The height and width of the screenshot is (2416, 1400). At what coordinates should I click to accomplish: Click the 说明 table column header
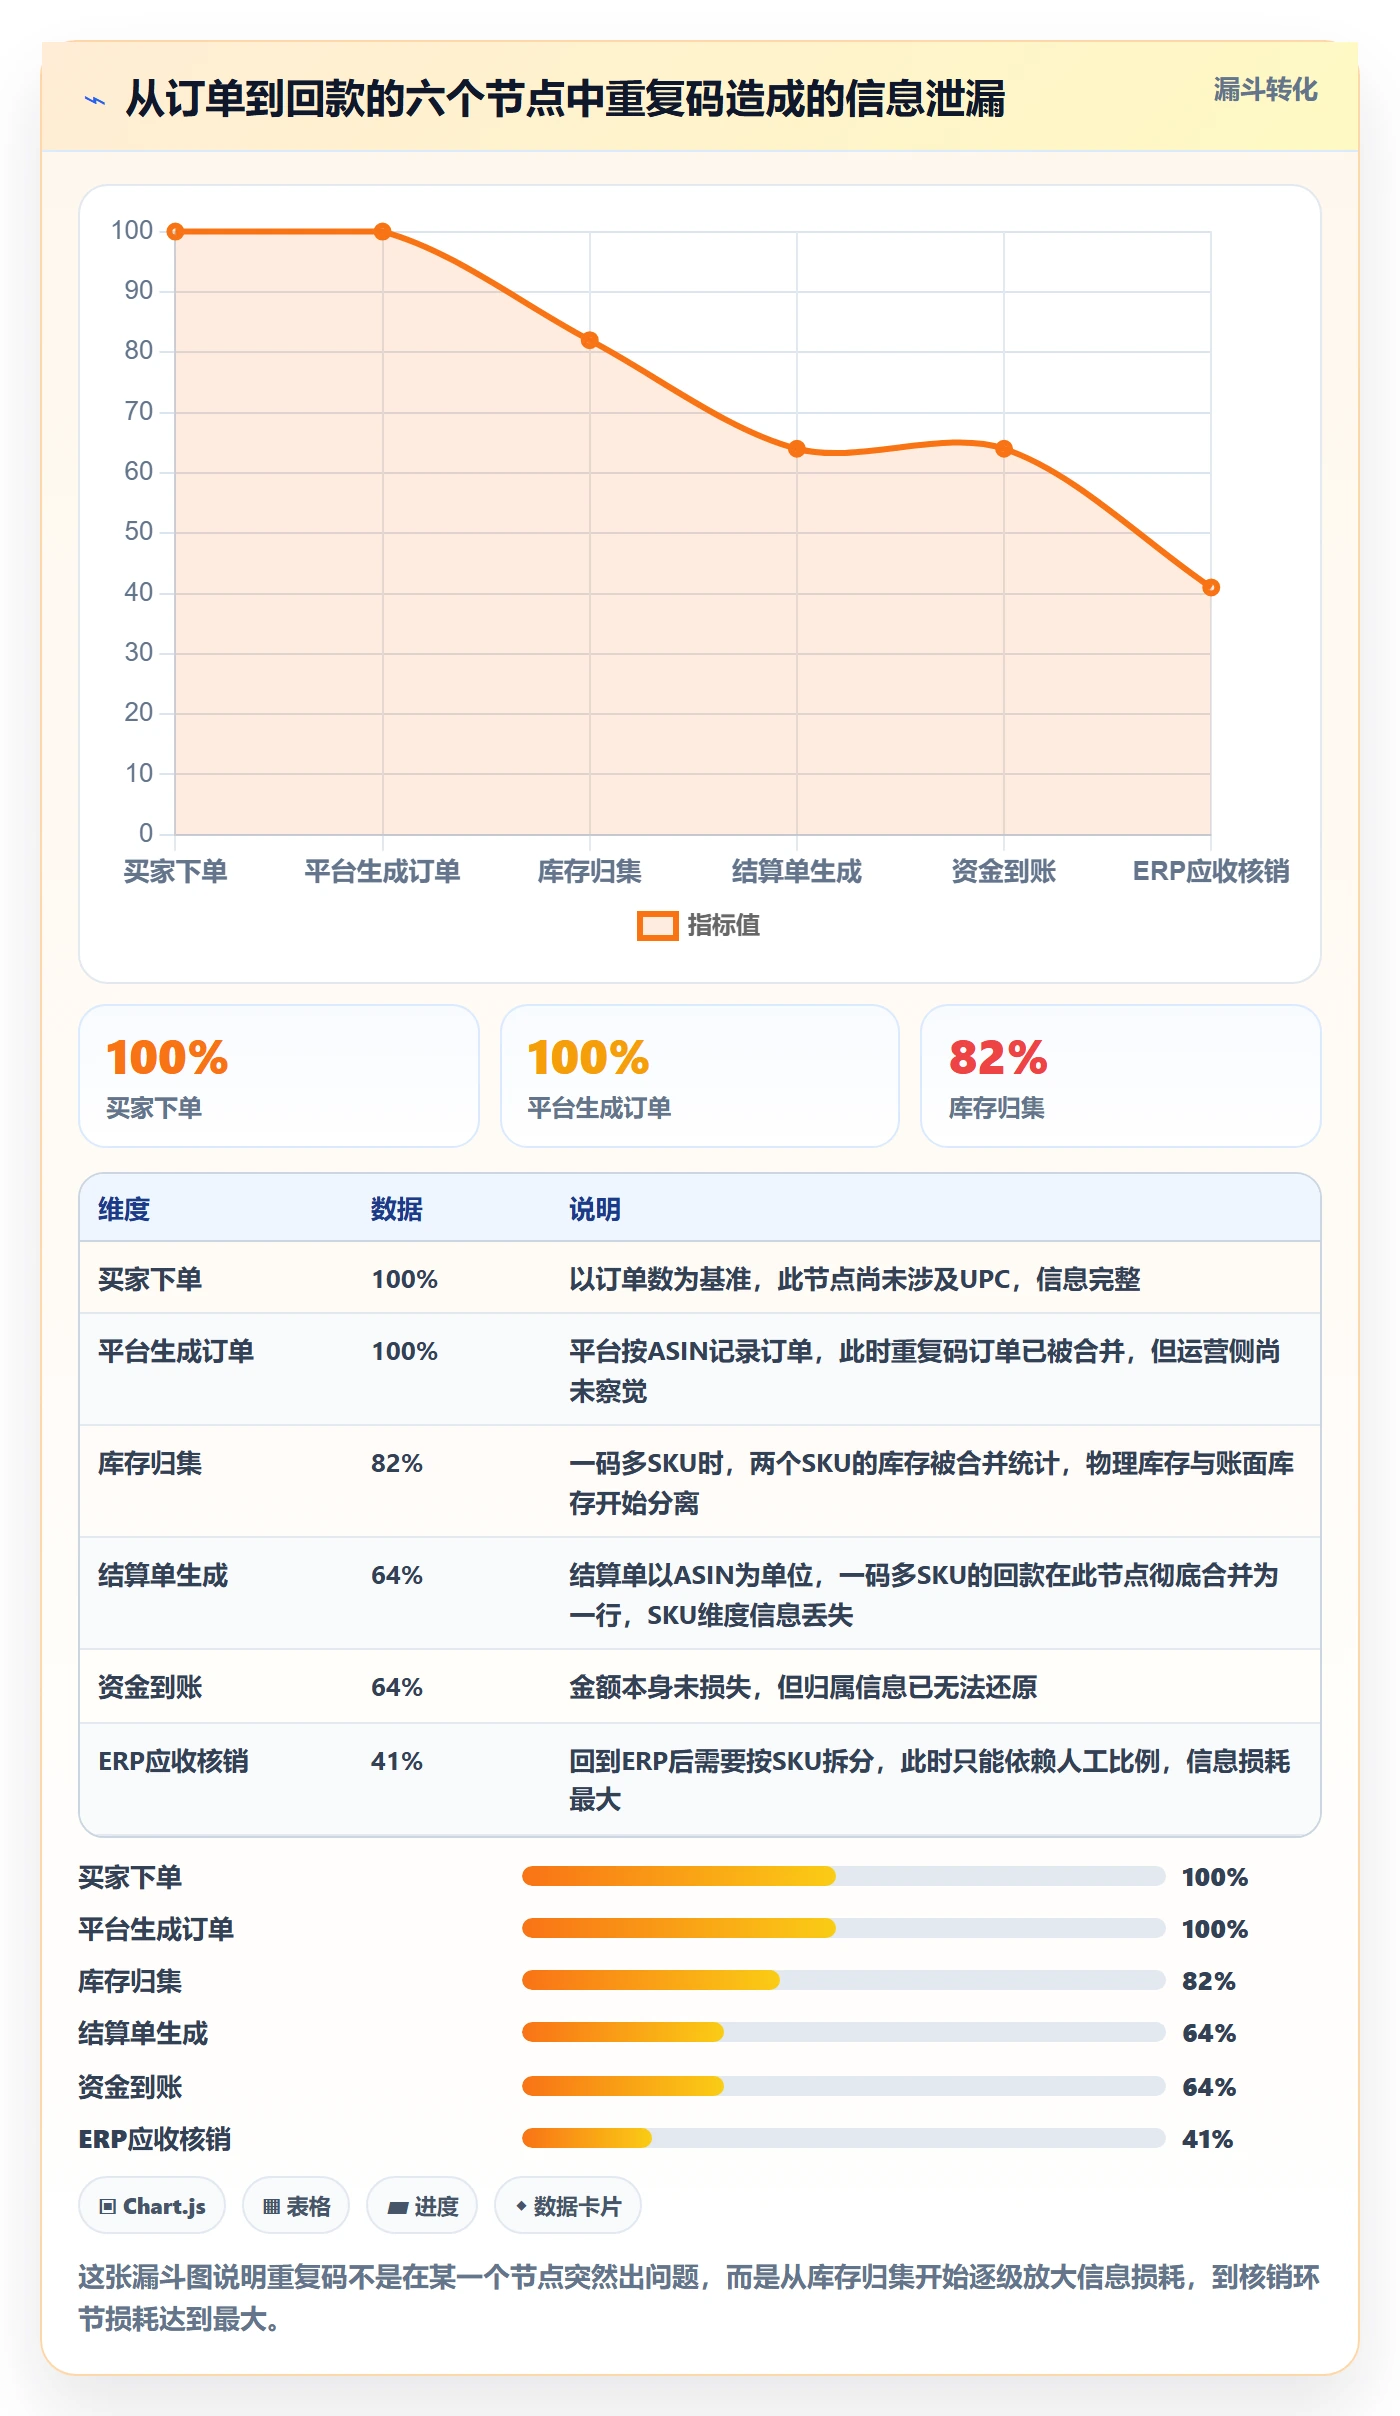point(595,1209)
